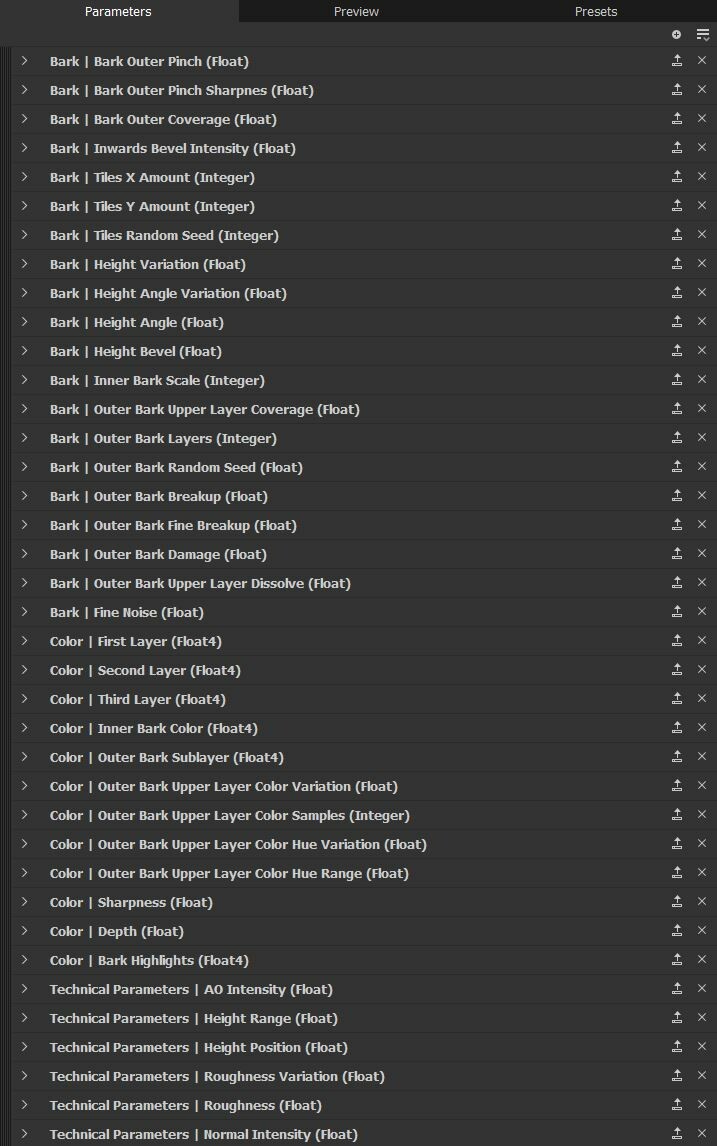Click export icon for Bark Highlights
The image size is (717, 1146).
coord(677,960)
